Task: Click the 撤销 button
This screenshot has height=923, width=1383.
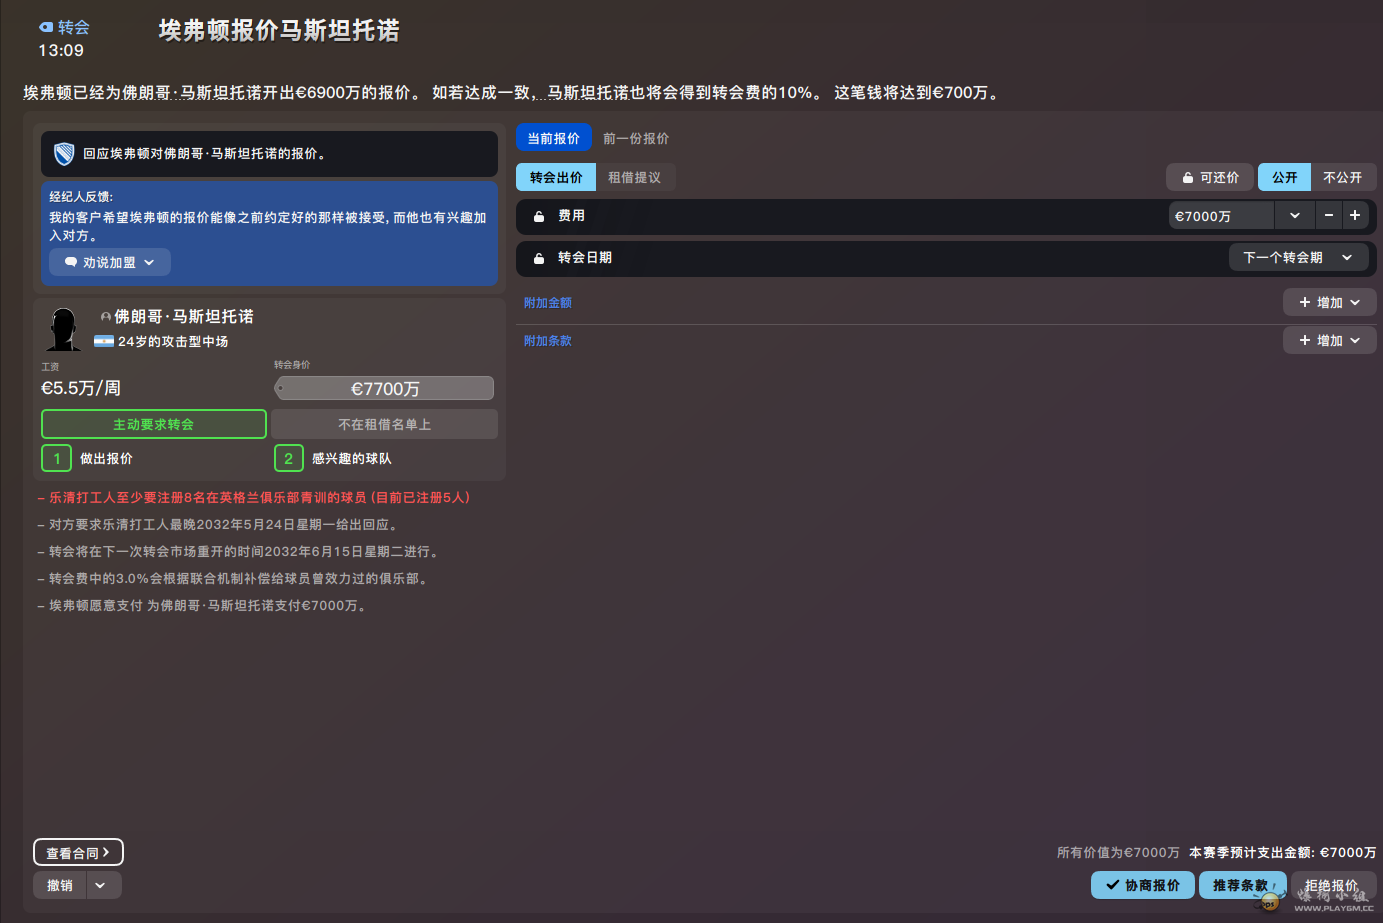Action: pos(60,885)
